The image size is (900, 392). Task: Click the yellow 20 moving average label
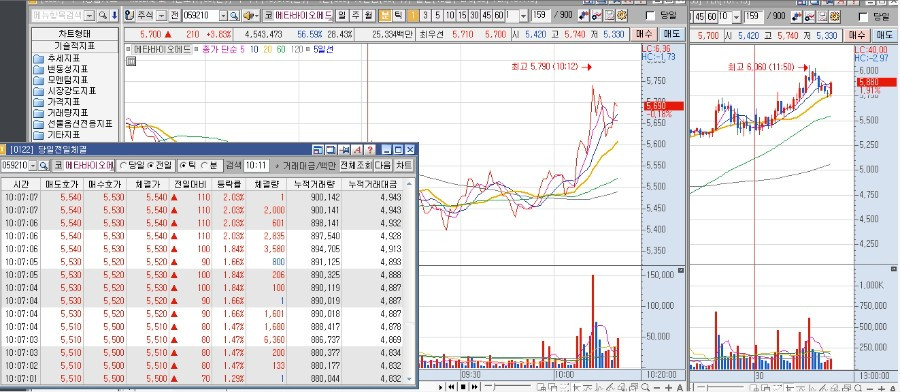[x=267, y=49]
